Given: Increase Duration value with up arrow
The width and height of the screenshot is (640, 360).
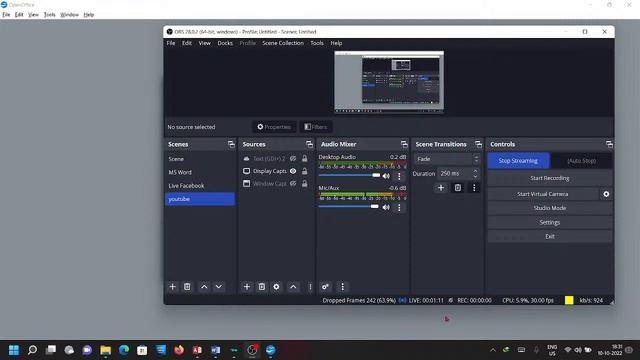Looking at the screenshot, I should (x=476, y=171).
